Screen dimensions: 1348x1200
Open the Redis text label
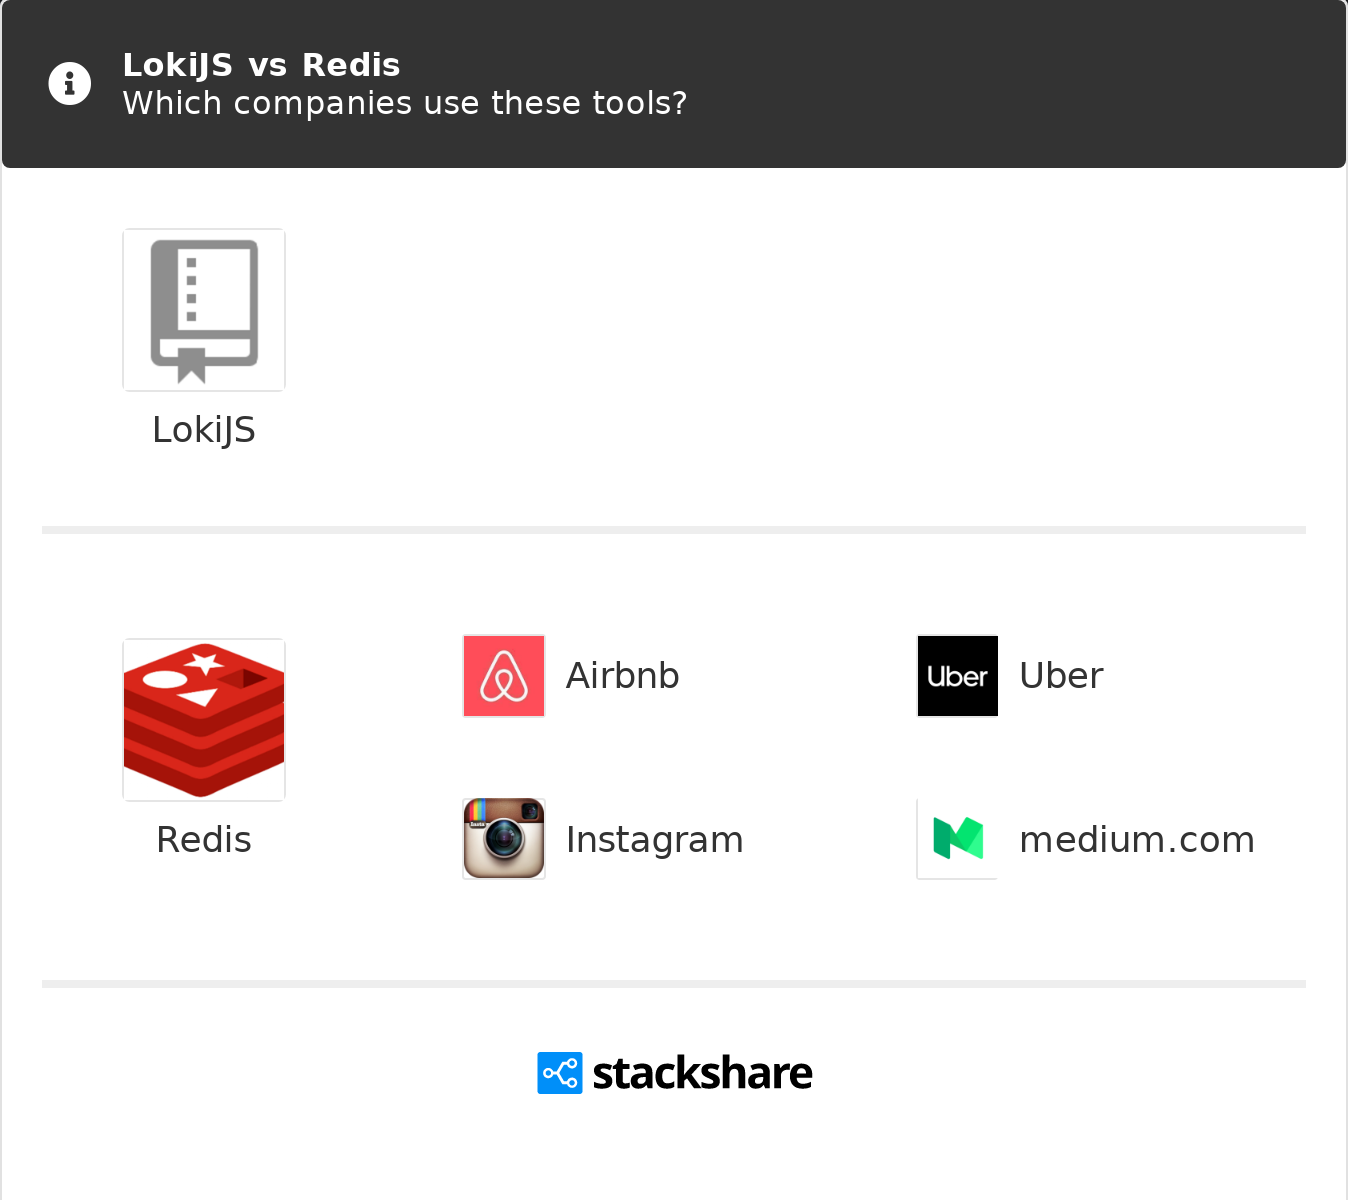pos(204,840)
